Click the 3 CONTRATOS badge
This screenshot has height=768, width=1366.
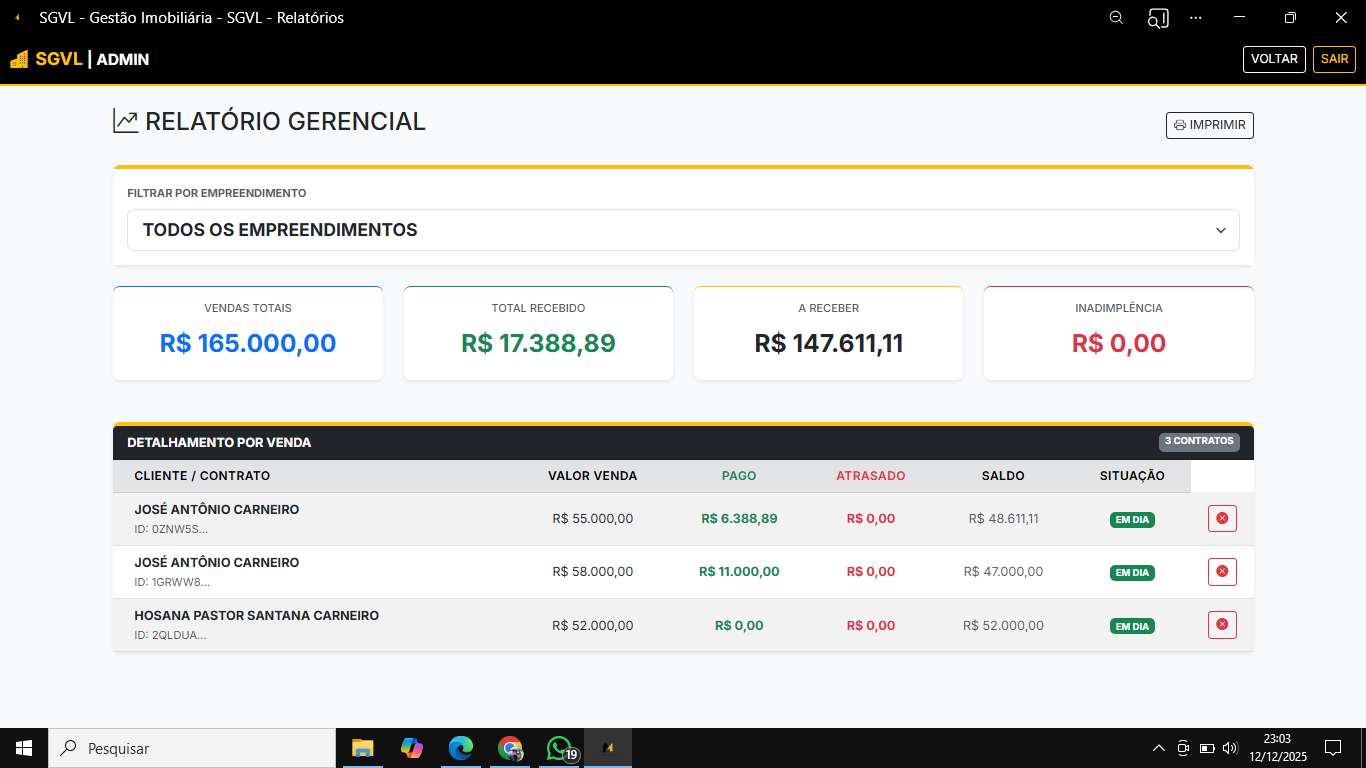click(1199, 441)
